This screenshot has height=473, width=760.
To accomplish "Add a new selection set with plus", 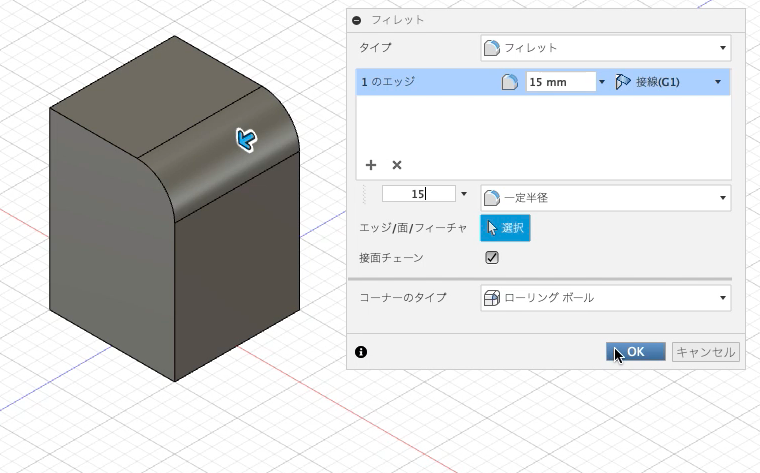I will coord(371,165).
